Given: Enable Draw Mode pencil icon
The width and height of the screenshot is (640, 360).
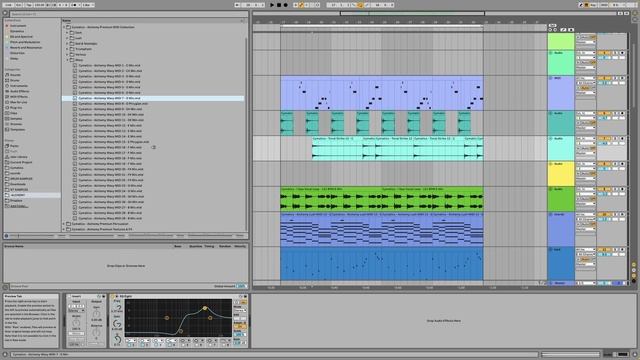Looking at the screenshot, I should click(581, 5).
